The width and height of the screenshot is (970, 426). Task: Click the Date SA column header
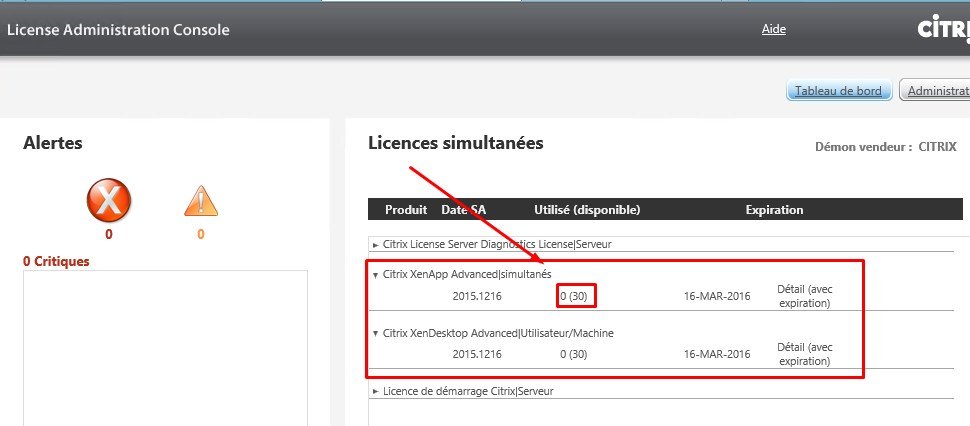pyautogui.click(x=463, y=210)
